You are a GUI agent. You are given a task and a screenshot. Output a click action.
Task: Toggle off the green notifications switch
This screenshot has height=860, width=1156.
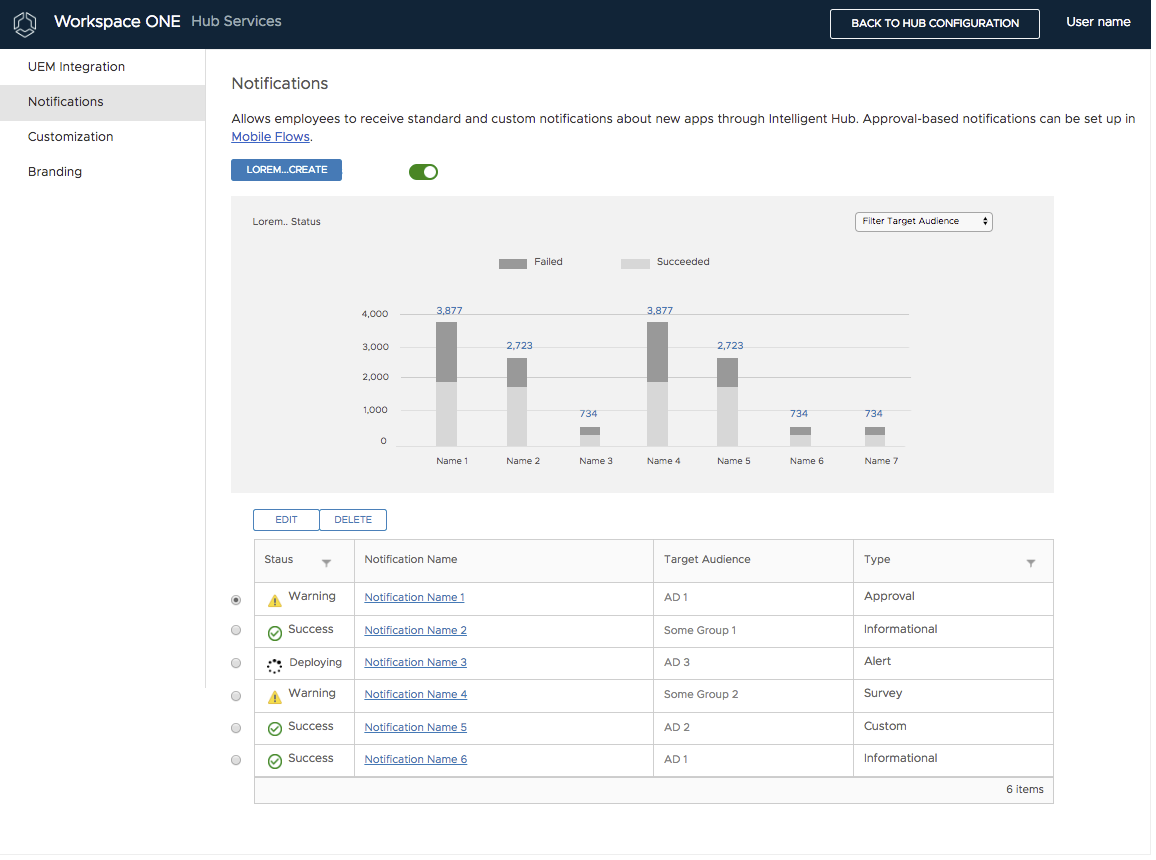[x=423, y=172]
